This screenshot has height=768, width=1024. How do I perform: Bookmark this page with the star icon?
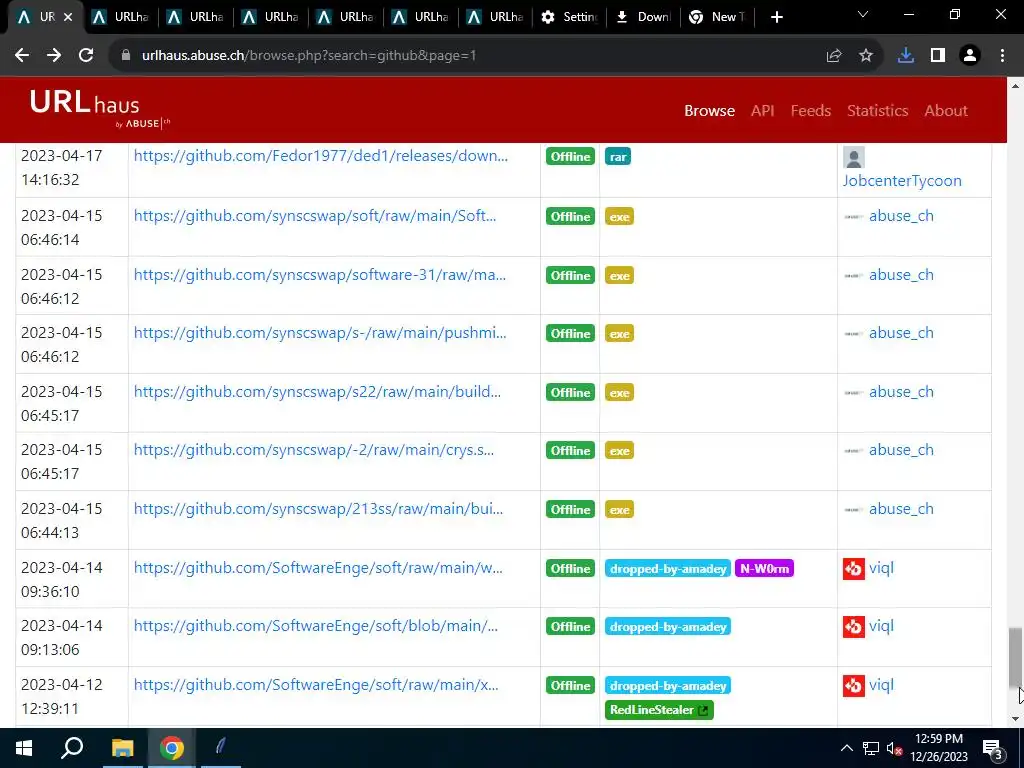pyautogui.click(x=865, y=56)
